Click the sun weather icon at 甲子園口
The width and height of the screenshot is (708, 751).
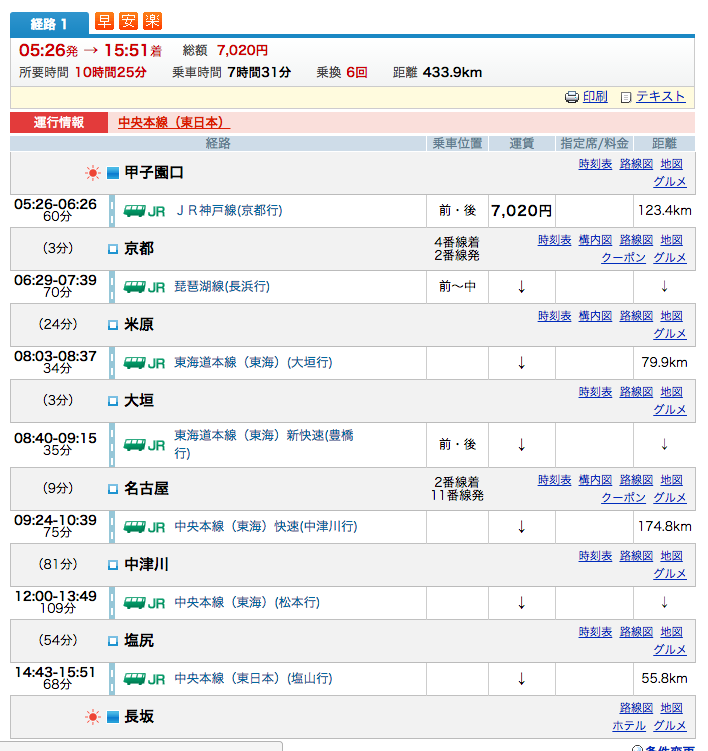click(x=92, y=173)
